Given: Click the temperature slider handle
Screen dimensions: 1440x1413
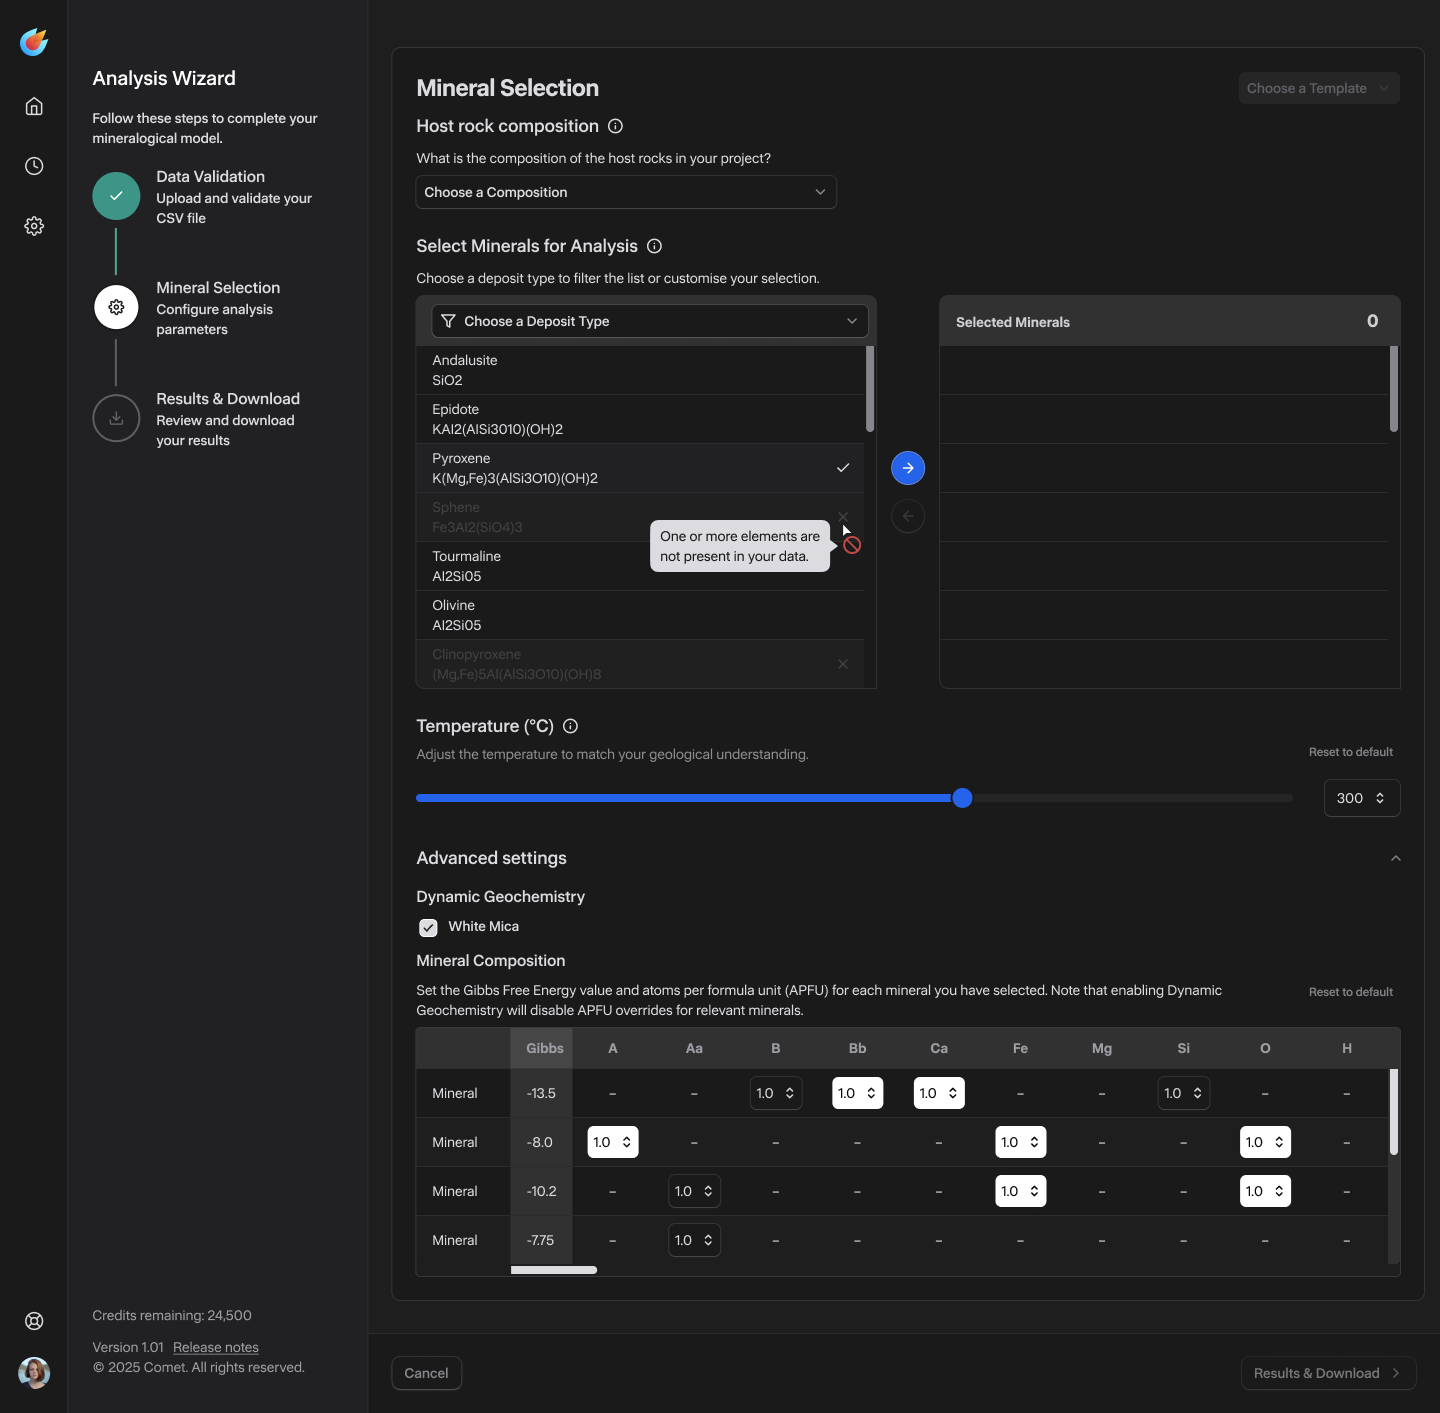Looking at the screenshot, I should click(x=962, y=798).
